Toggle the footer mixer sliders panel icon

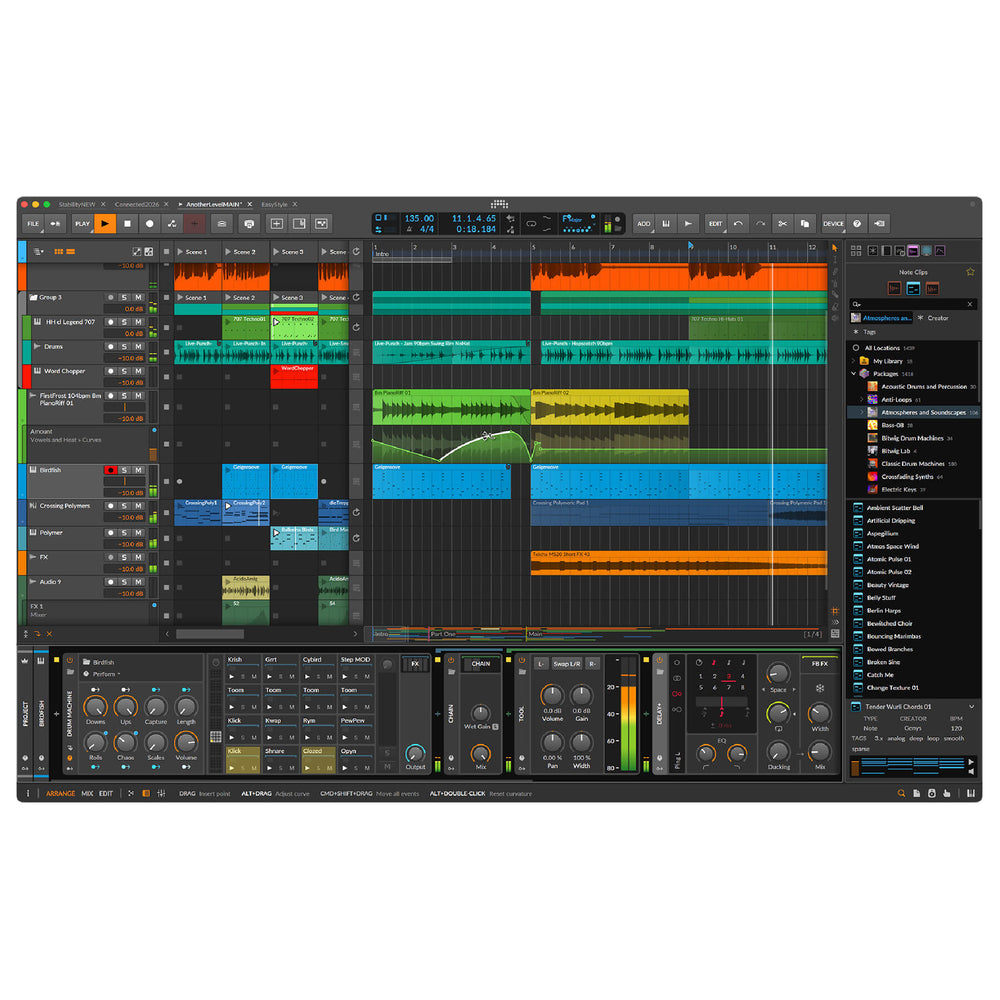pyautogui.click(x=161, y=794)
